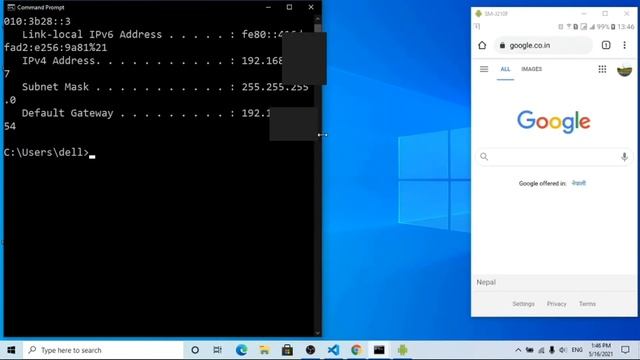The width and height of the screenshot is (640, 360).
Task: Open the tab switcher showing 1 tab
Action: pyautogui.click(x=606, y=45)
